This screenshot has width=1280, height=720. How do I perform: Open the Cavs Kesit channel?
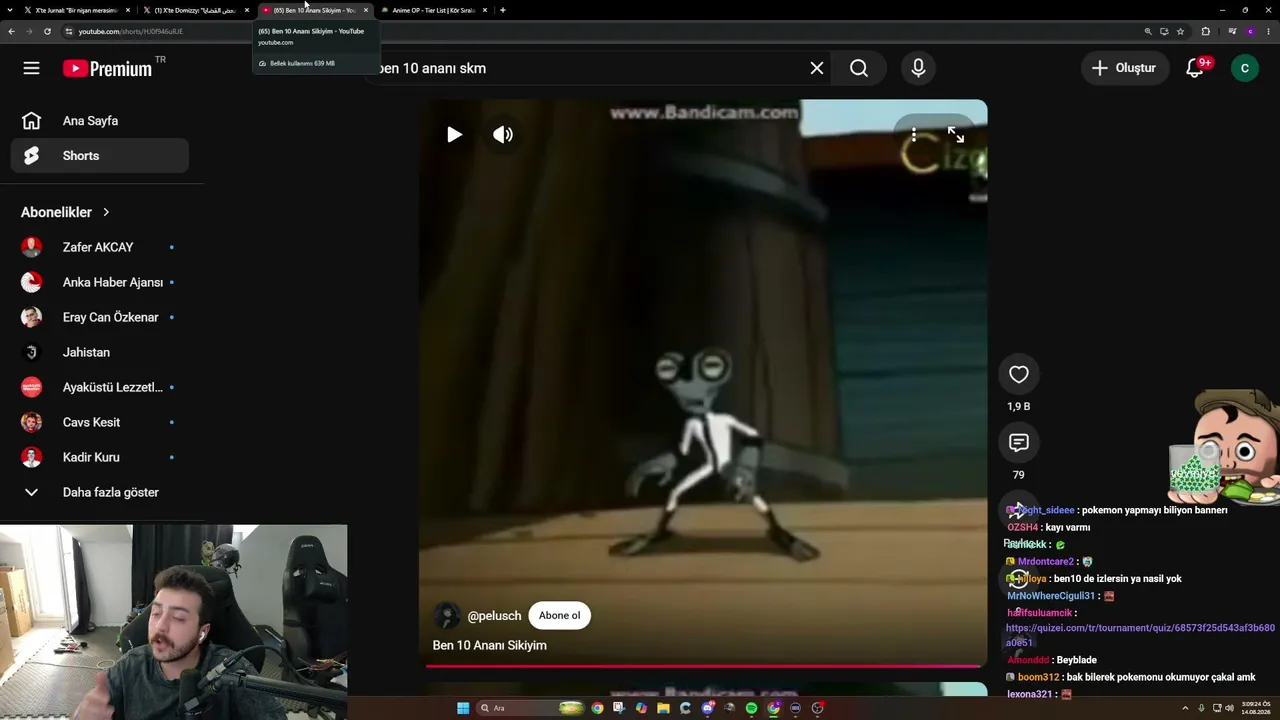tap(99, 422)
